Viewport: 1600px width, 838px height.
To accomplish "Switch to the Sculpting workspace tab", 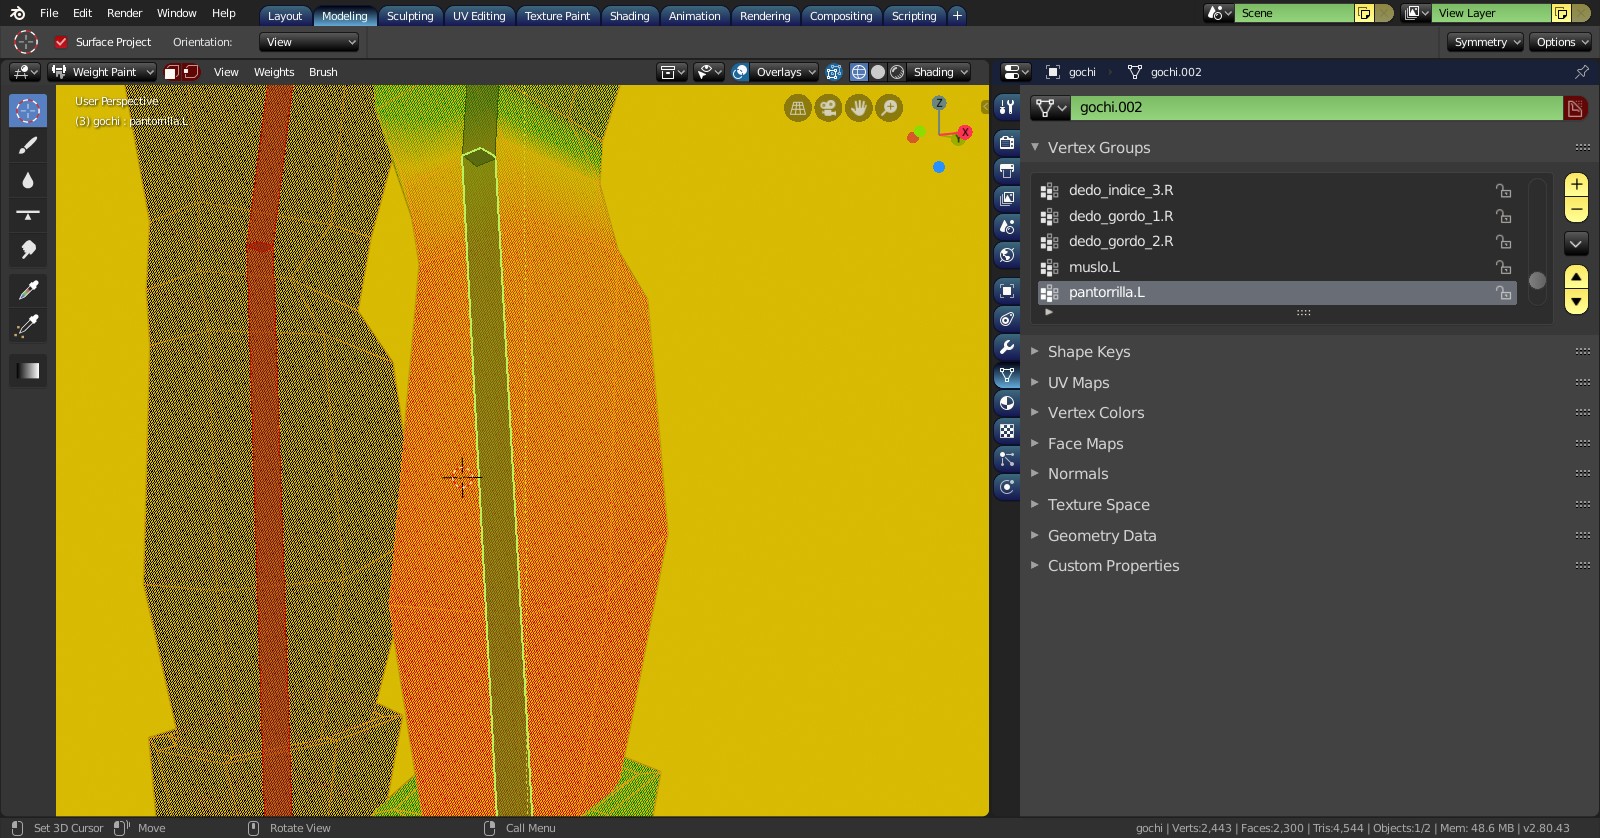I will pos(410,16).
